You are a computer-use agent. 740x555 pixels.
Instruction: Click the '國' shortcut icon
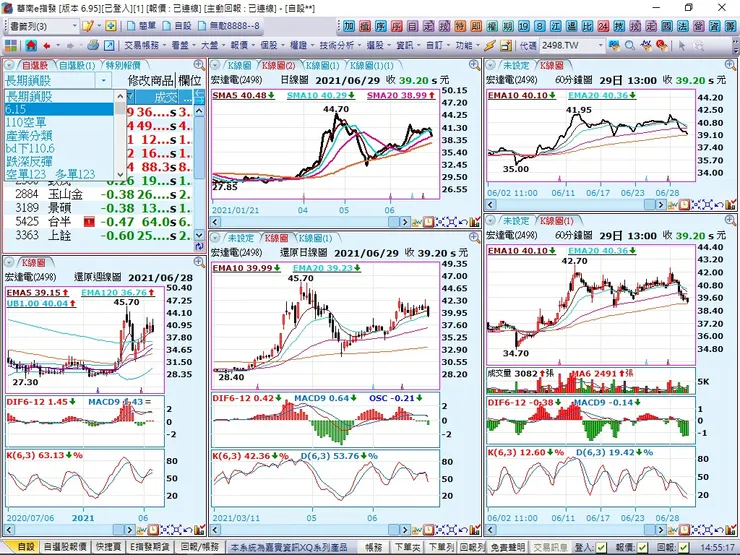coord(666,26)
